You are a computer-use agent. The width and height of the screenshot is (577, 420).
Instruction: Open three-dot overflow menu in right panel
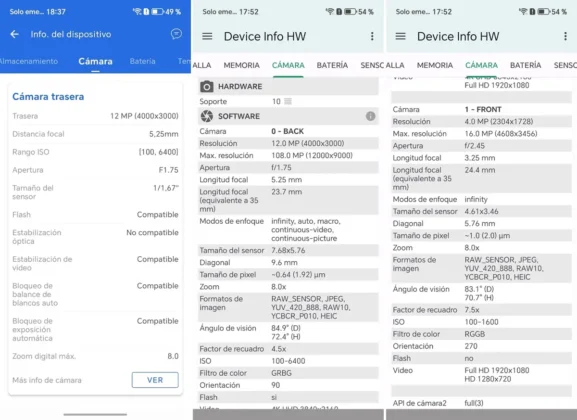coord(565,36)
